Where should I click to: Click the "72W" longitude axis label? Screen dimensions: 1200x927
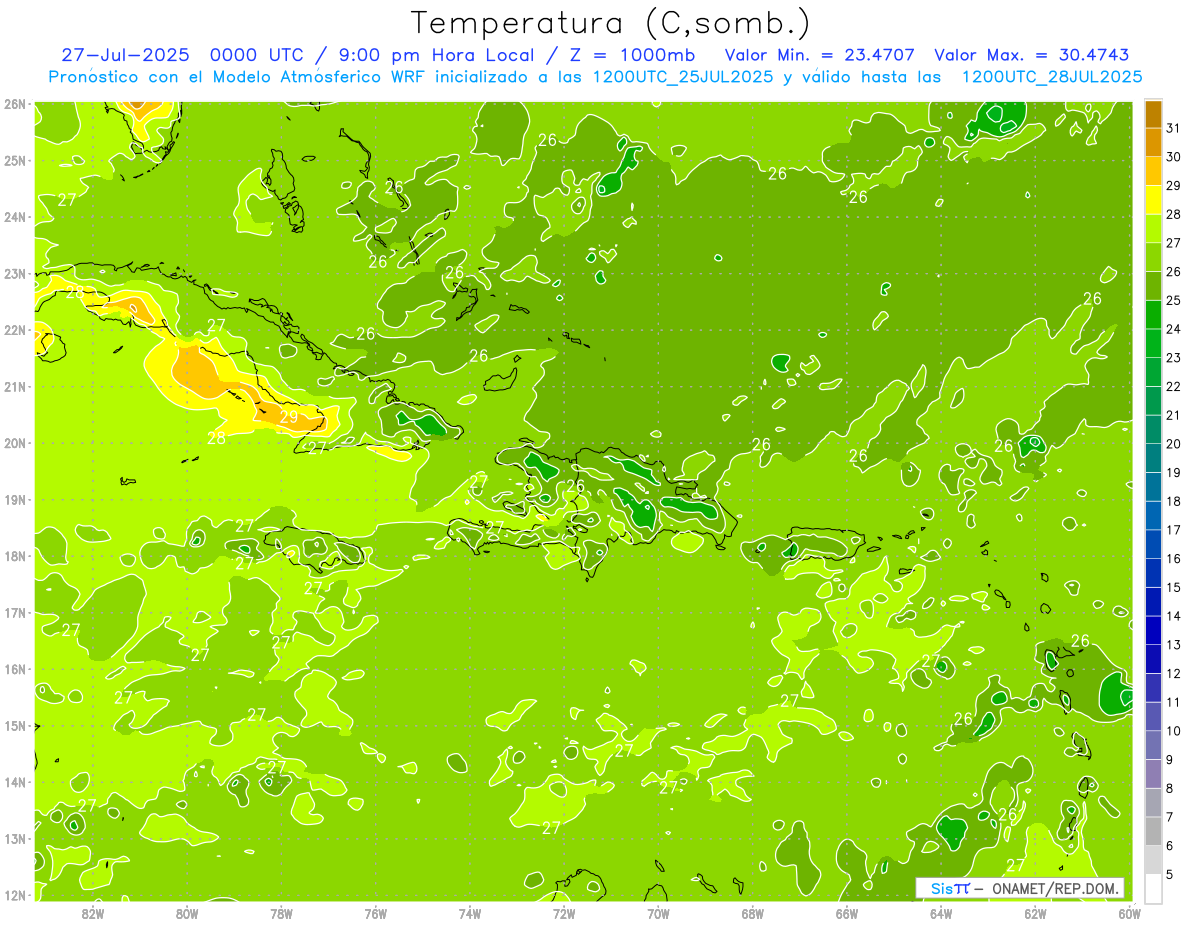click(x=564, y=912)
